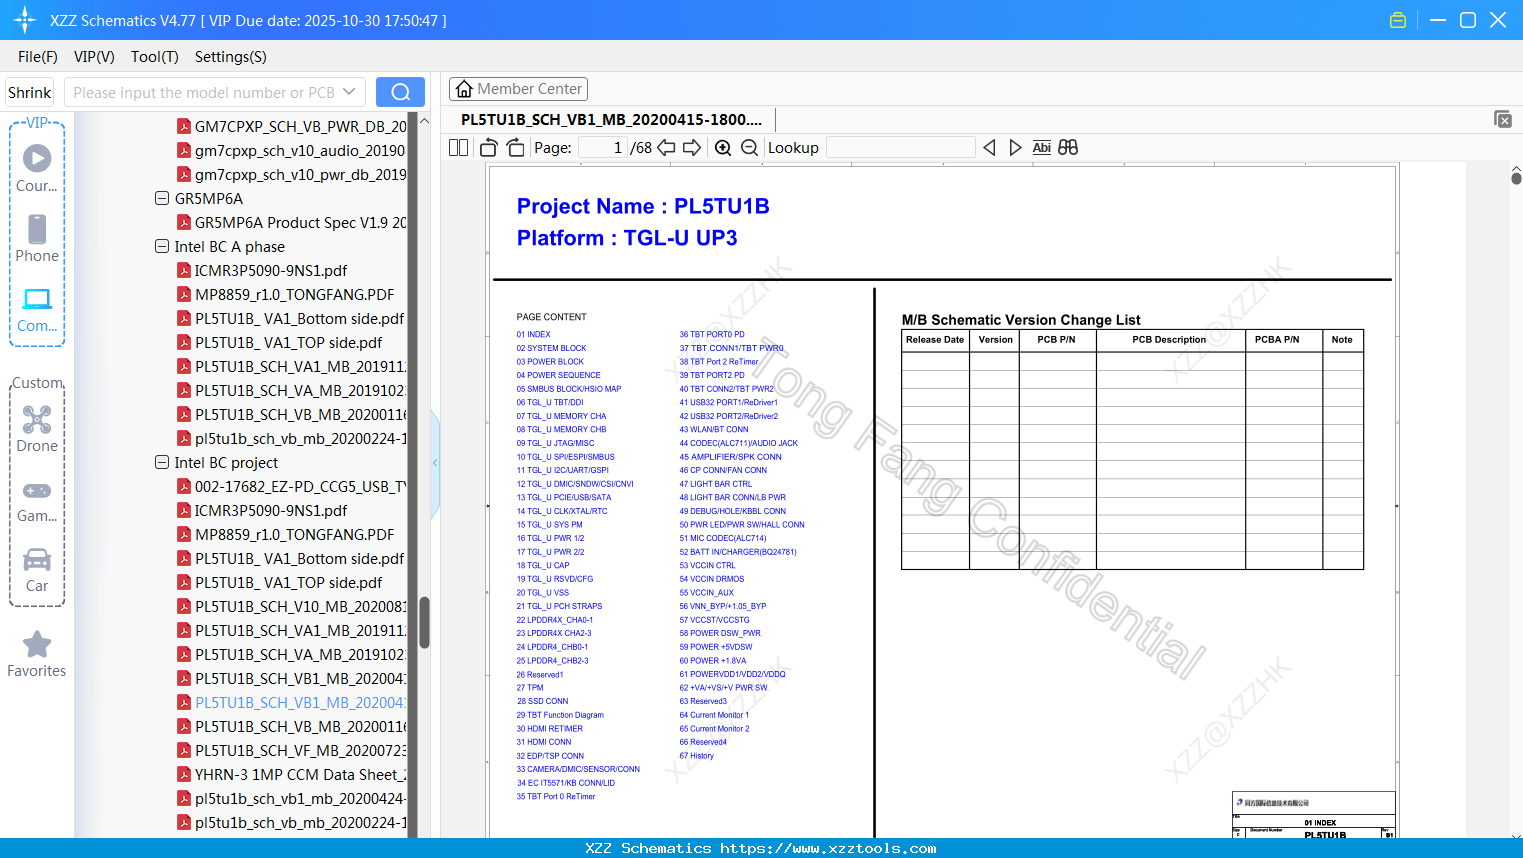Find previous lookup result
Viewport: 1523px width, 858px height.
pos(989,148)
